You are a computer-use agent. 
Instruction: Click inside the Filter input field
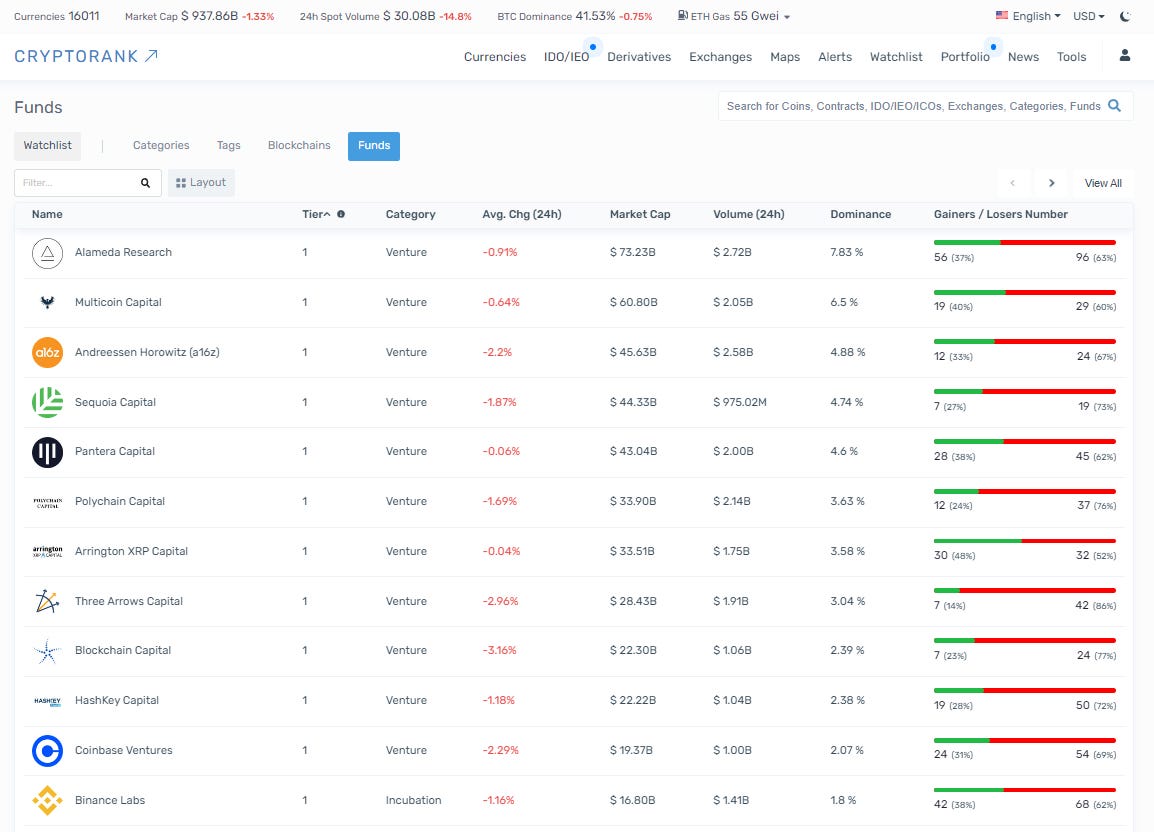(x=70, y=182)
